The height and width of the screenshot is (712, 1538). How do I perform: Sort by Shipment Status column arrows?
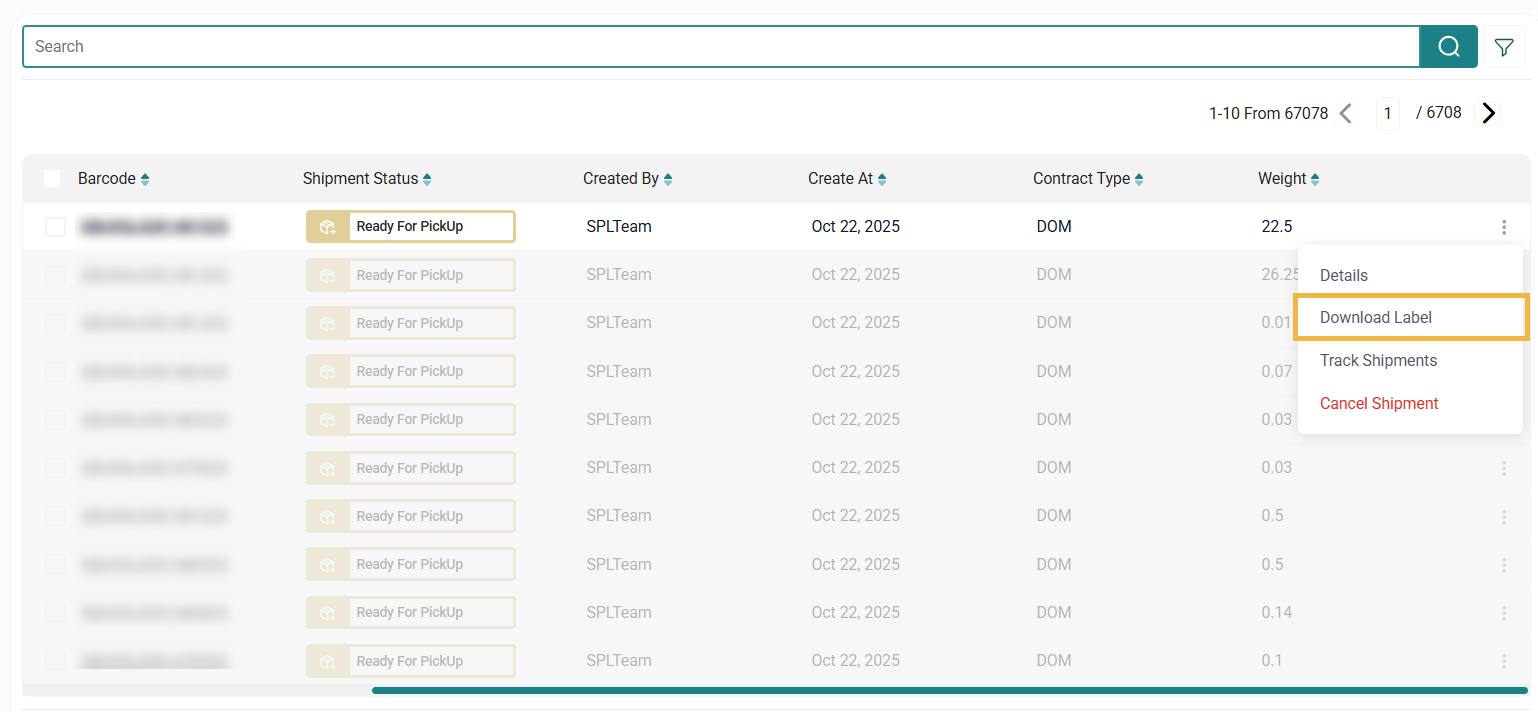tap(427, 179)
